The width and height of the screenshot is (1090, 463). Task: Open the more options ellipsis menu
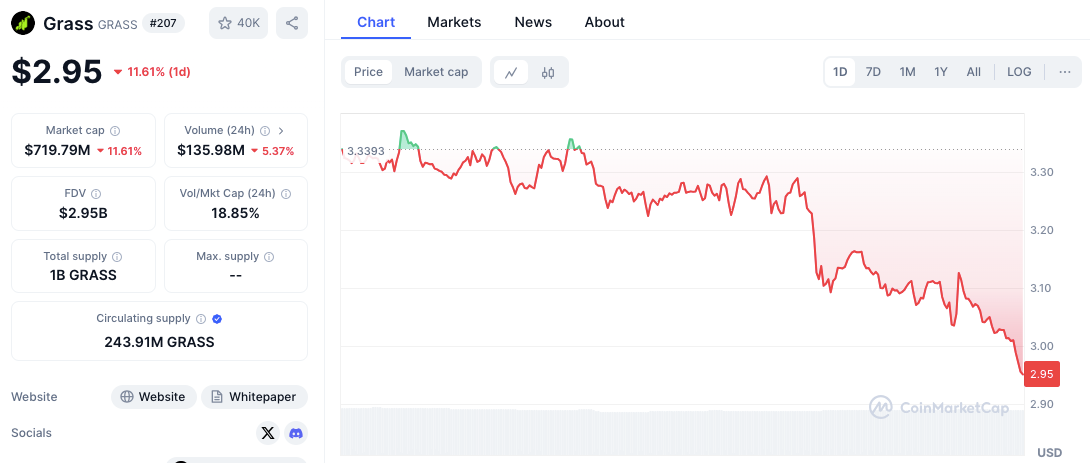[1064, 72]
